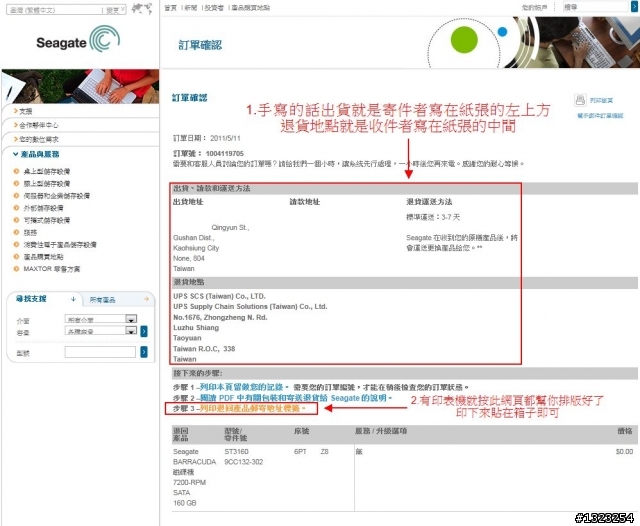
Task: Open 膝上型儲存設備 sidebar link
Action: 47,184
